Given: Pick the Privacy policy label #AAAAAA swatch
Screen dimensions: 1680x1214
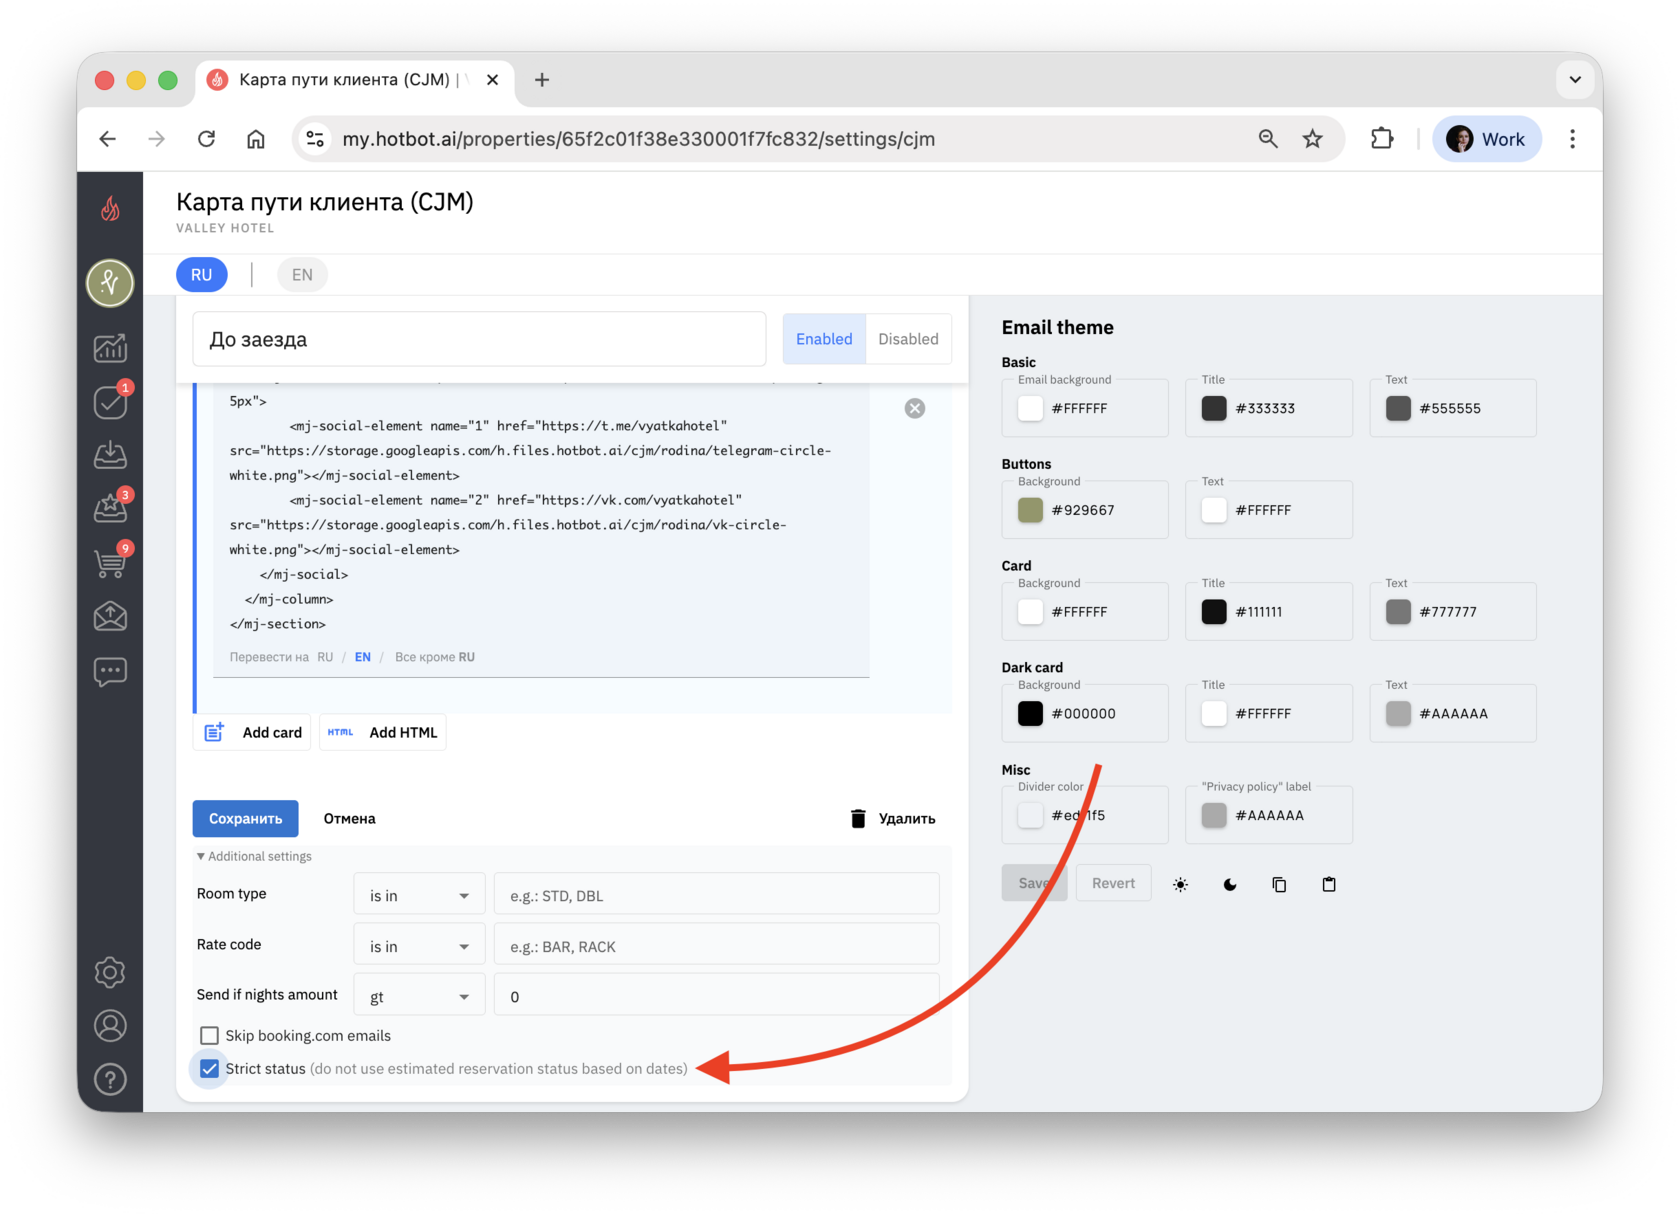Looking at the screenshot, I should 1214,815.
